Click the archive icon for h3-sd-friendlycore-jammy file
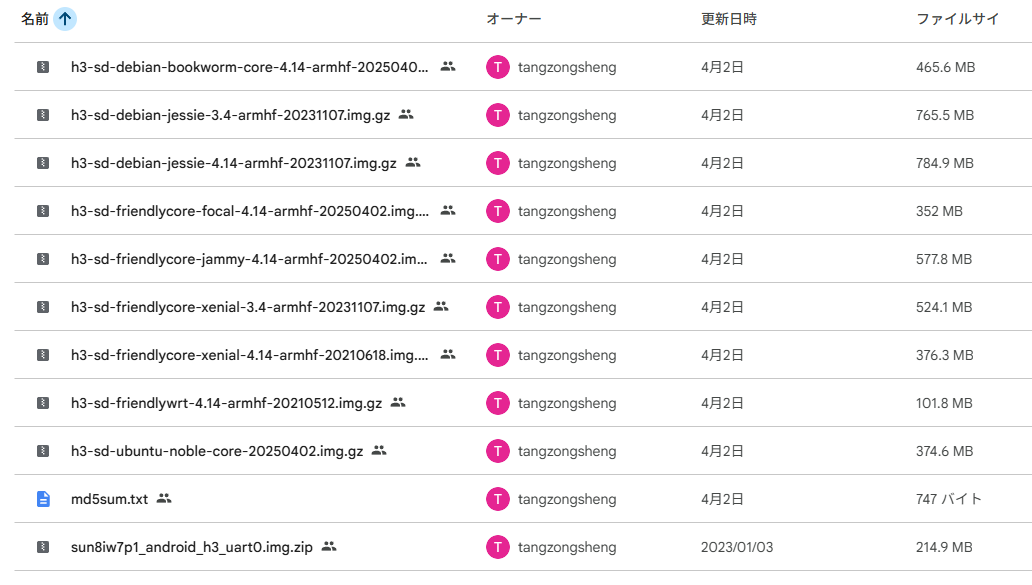This screenshot has width=1032, height=585. (43, 259)
